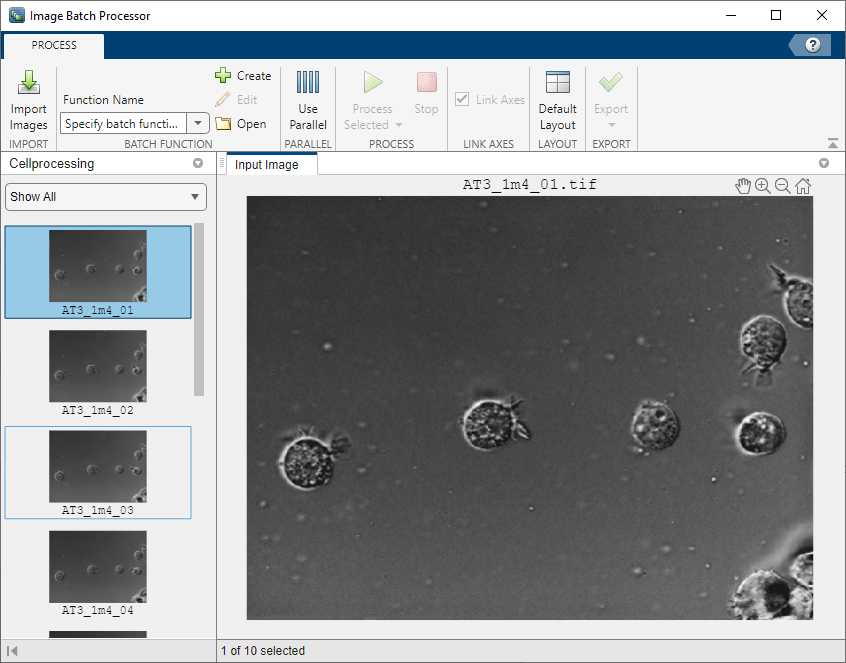Click the batch function name field
846x663 pixels.
click(123, 123)
